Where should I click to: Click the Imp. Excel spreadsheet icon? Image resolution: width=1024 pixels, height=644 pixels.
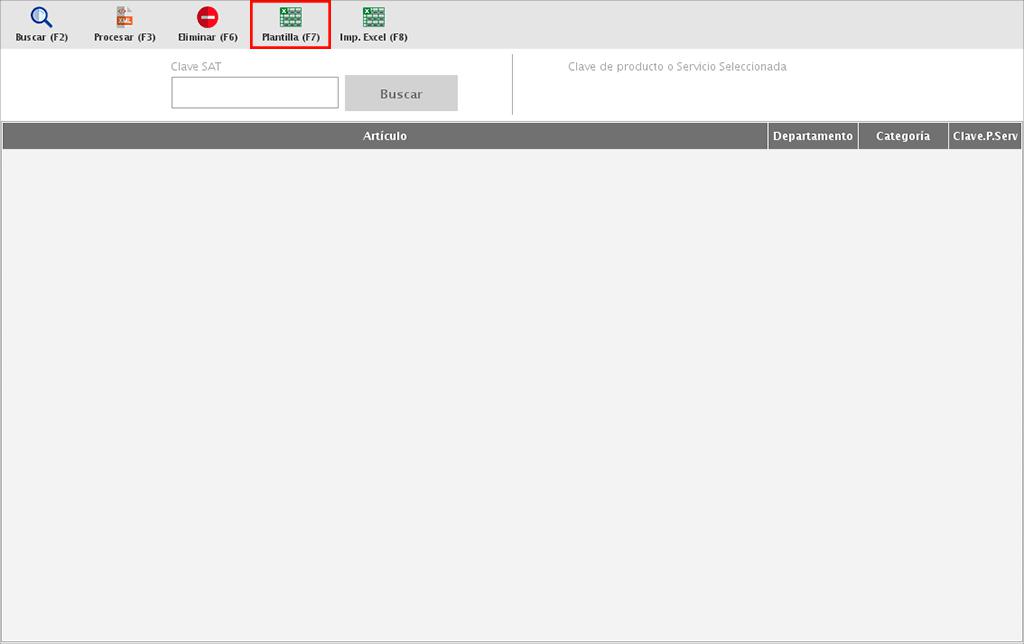point(373,17)
